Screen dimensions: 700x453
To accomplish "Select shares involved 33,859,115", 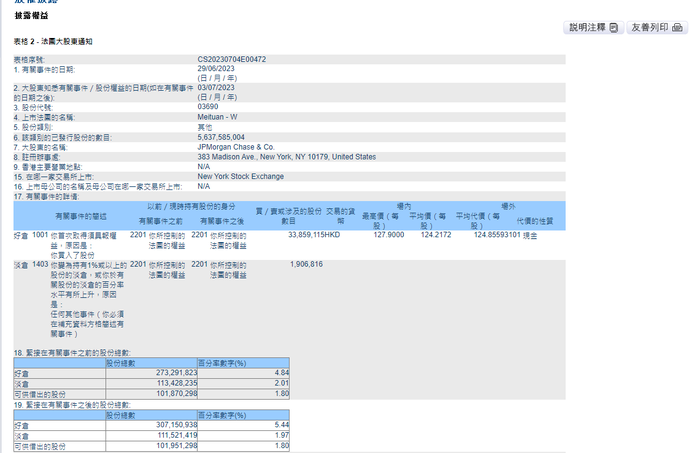I will pyautogui.click(x=306, y=235).
